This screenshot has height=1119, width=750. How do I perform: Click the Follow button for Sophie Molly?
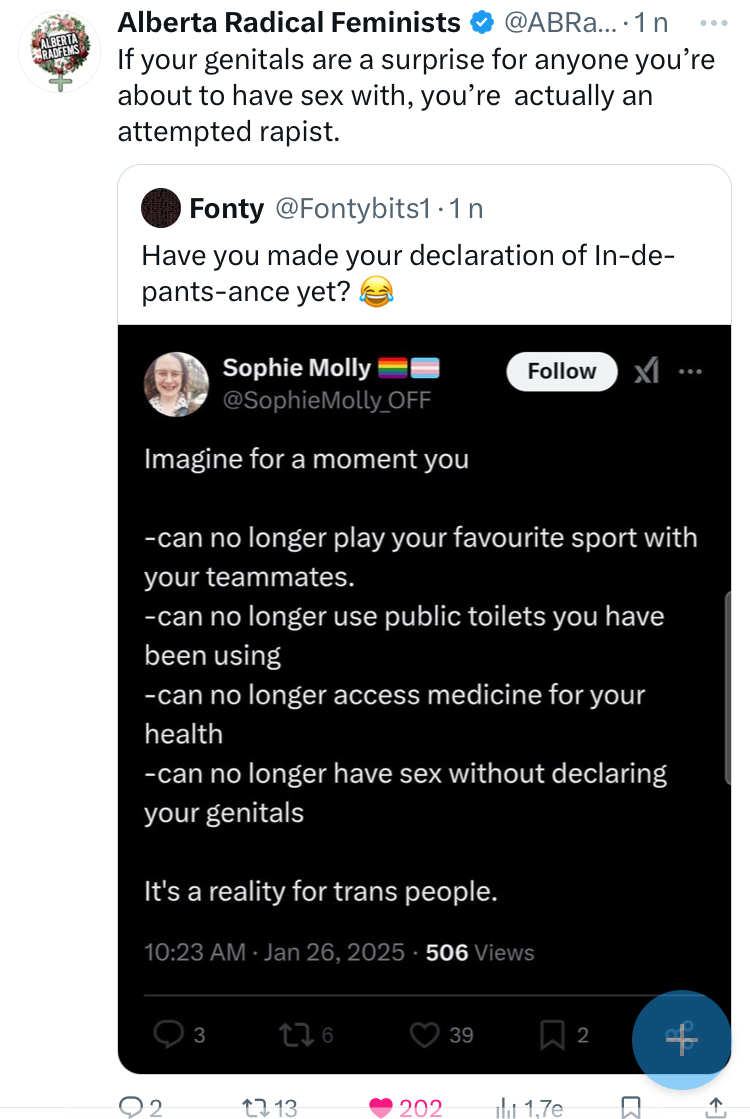coord(561,371)
